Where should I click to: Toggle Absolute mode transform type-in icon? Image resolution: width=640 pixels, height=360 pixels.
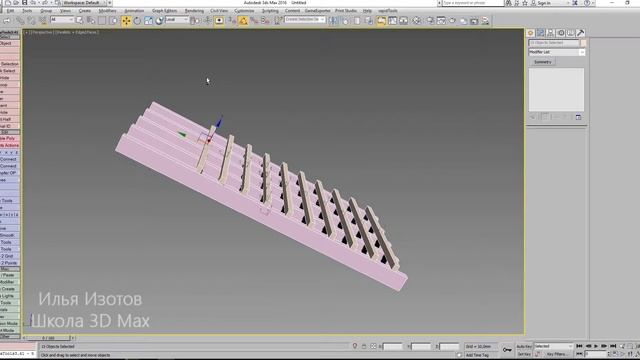[373, 346]
